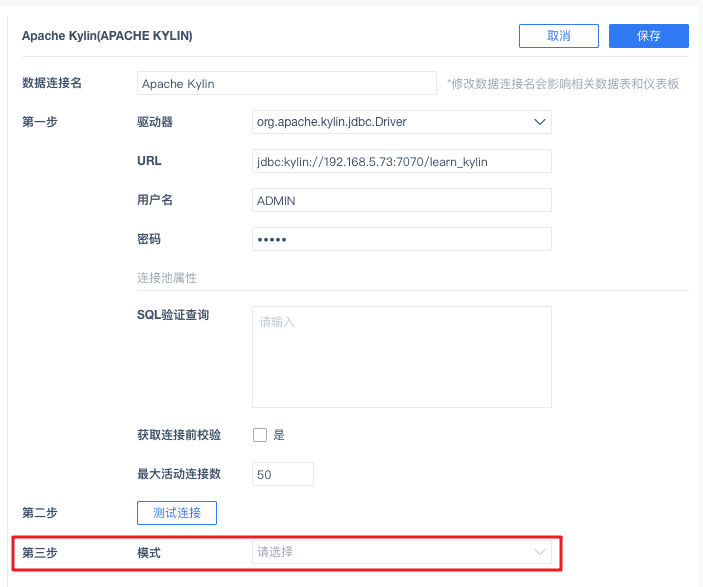Click the 用户名 field containing ADMIN
The height and width of the screenshot is (587, 703).
402,200
